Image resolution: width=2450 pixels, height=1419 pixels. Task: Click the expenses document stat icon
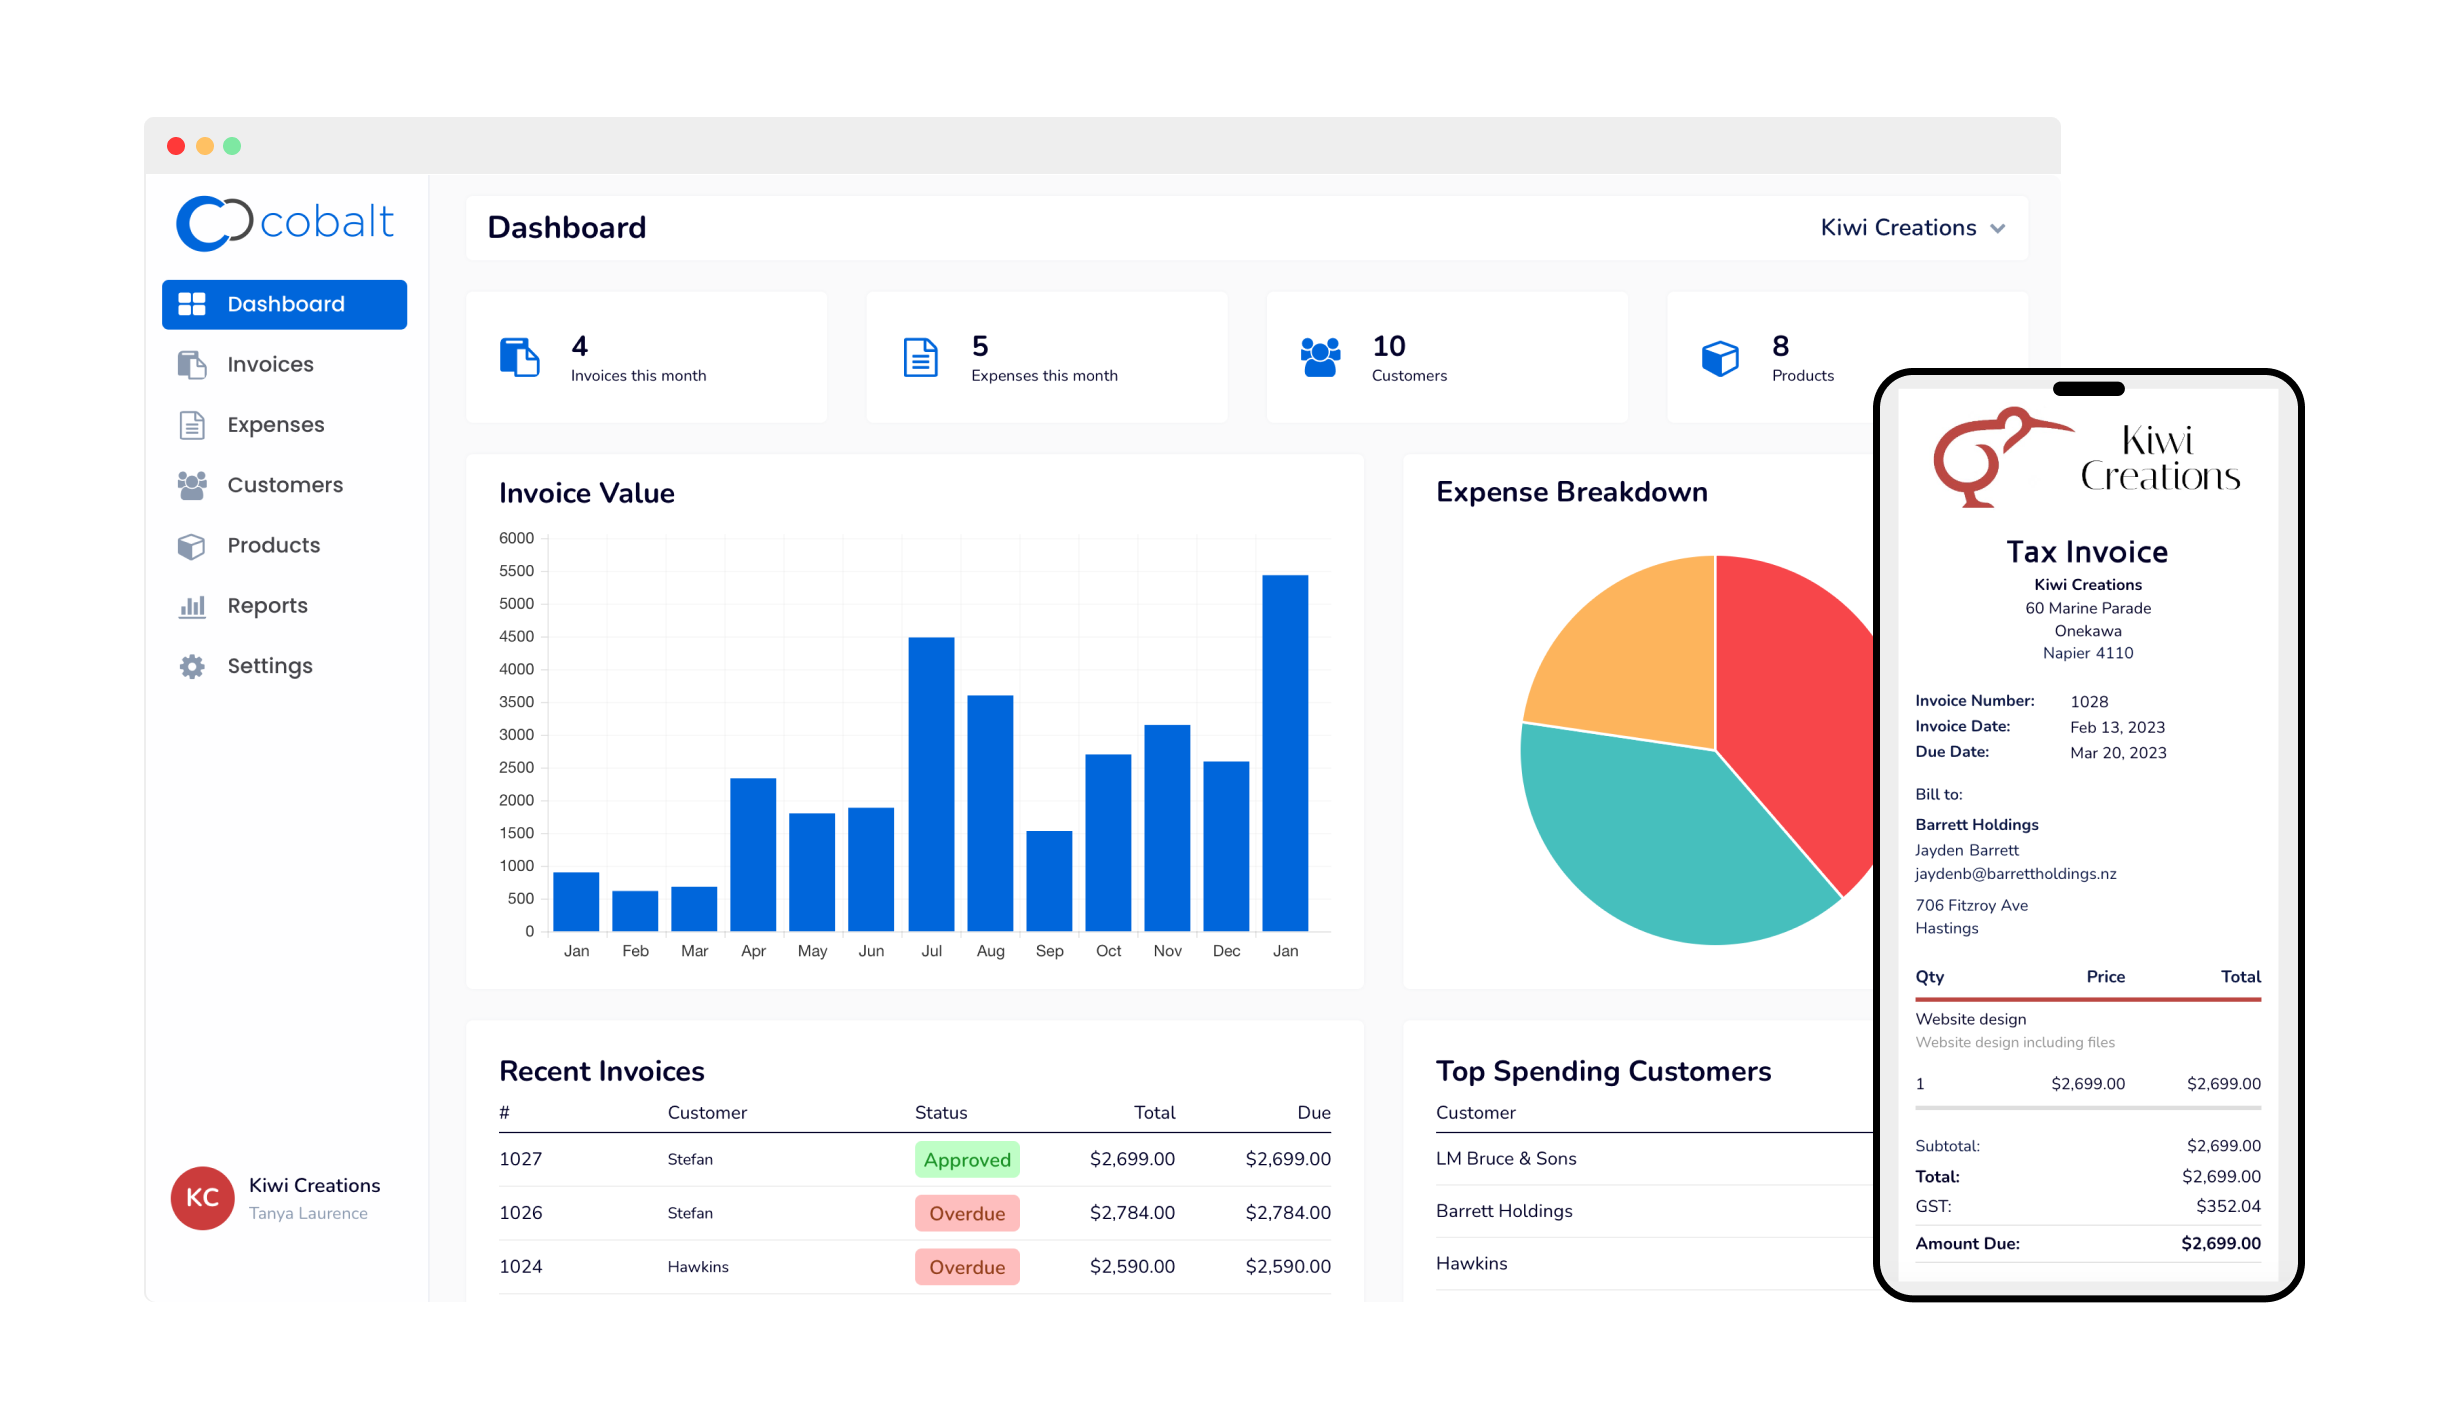[x=919, y=357]
